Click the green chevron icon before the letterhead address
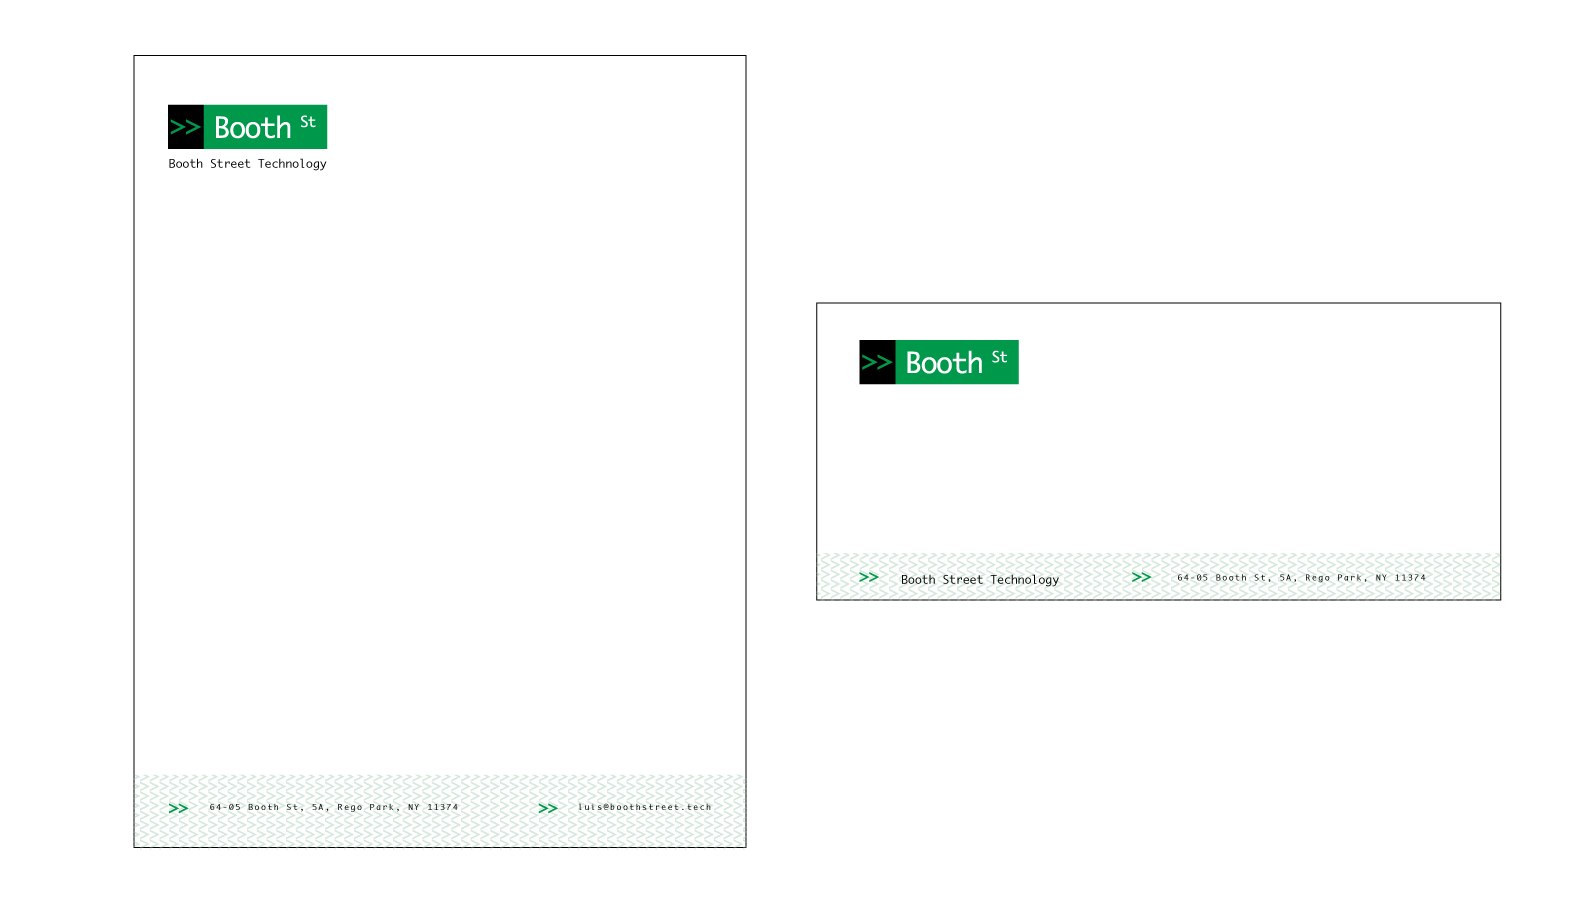 pos(178,808)
